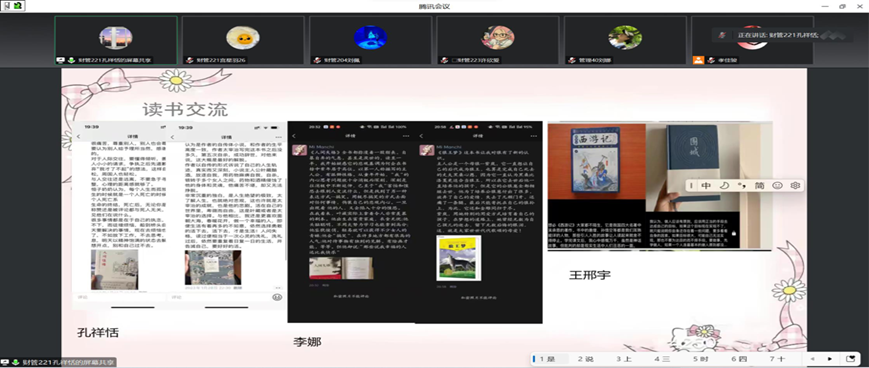Select the 财管221 egg-avatar participant tile
This screenshot has width=869, height=368.
pyautogui.click(x=243, y=40)
